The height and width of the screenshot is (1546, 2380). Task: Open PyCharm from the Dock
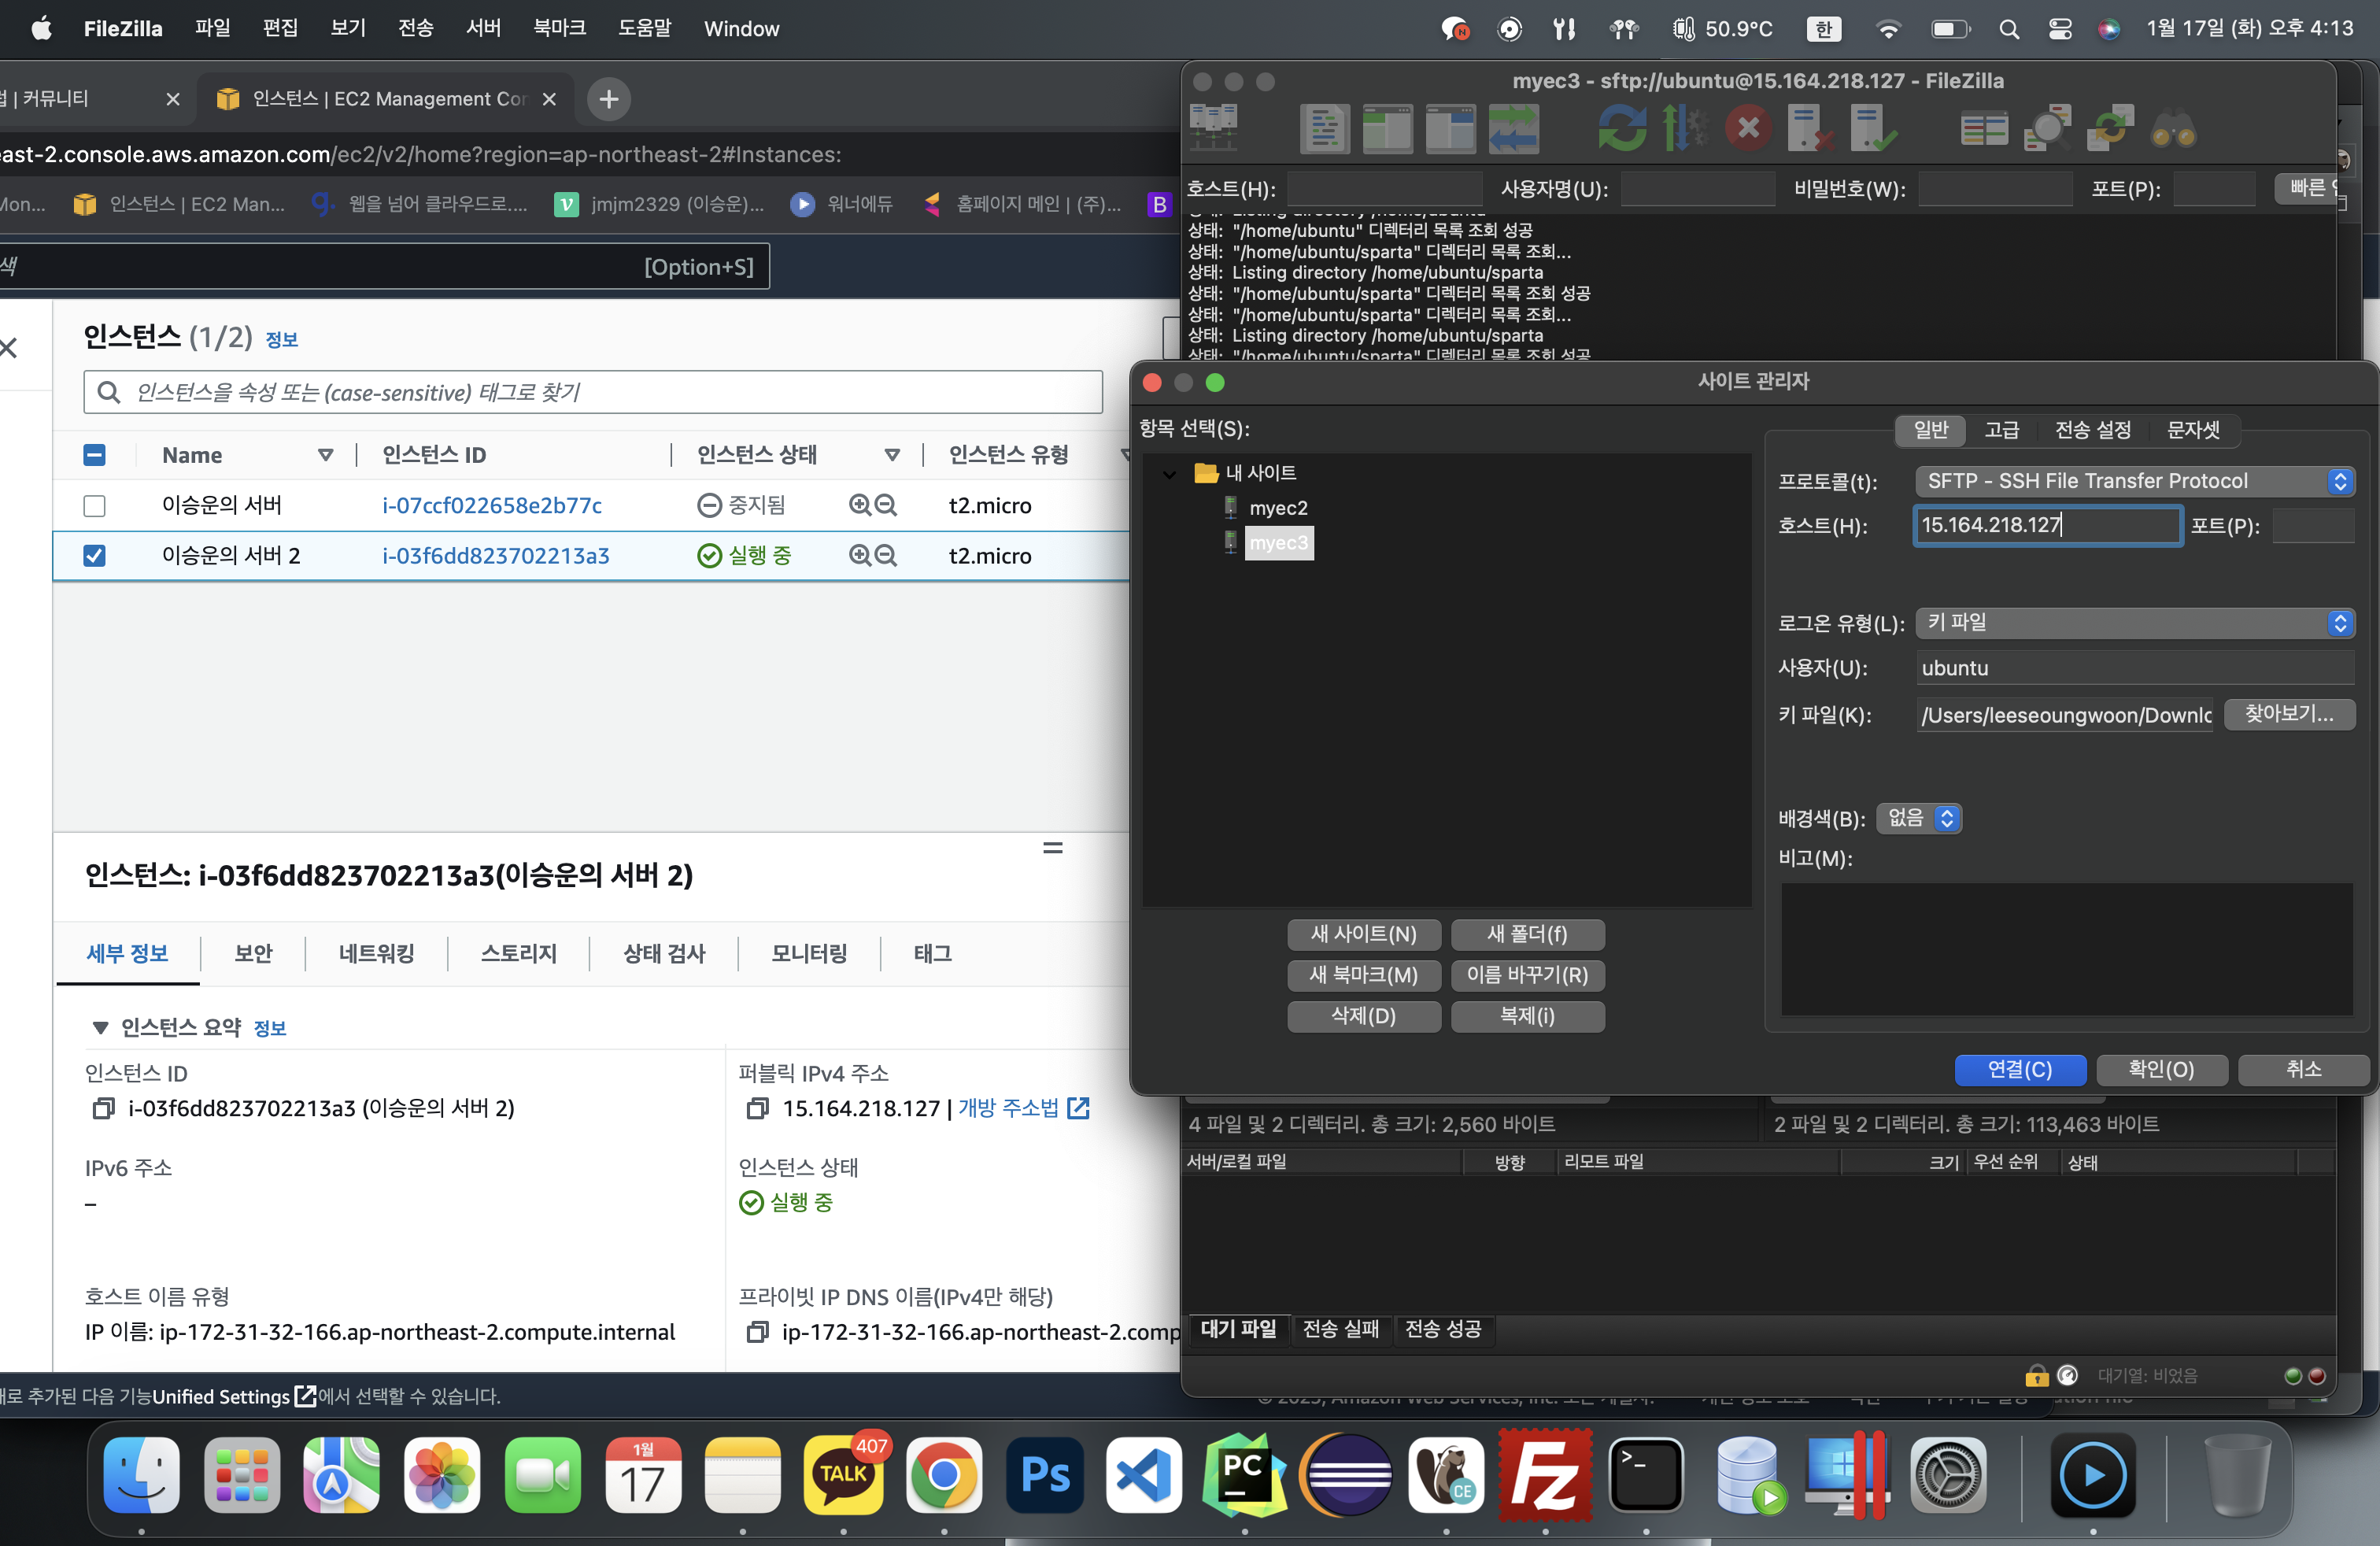coord(1244,1475)
